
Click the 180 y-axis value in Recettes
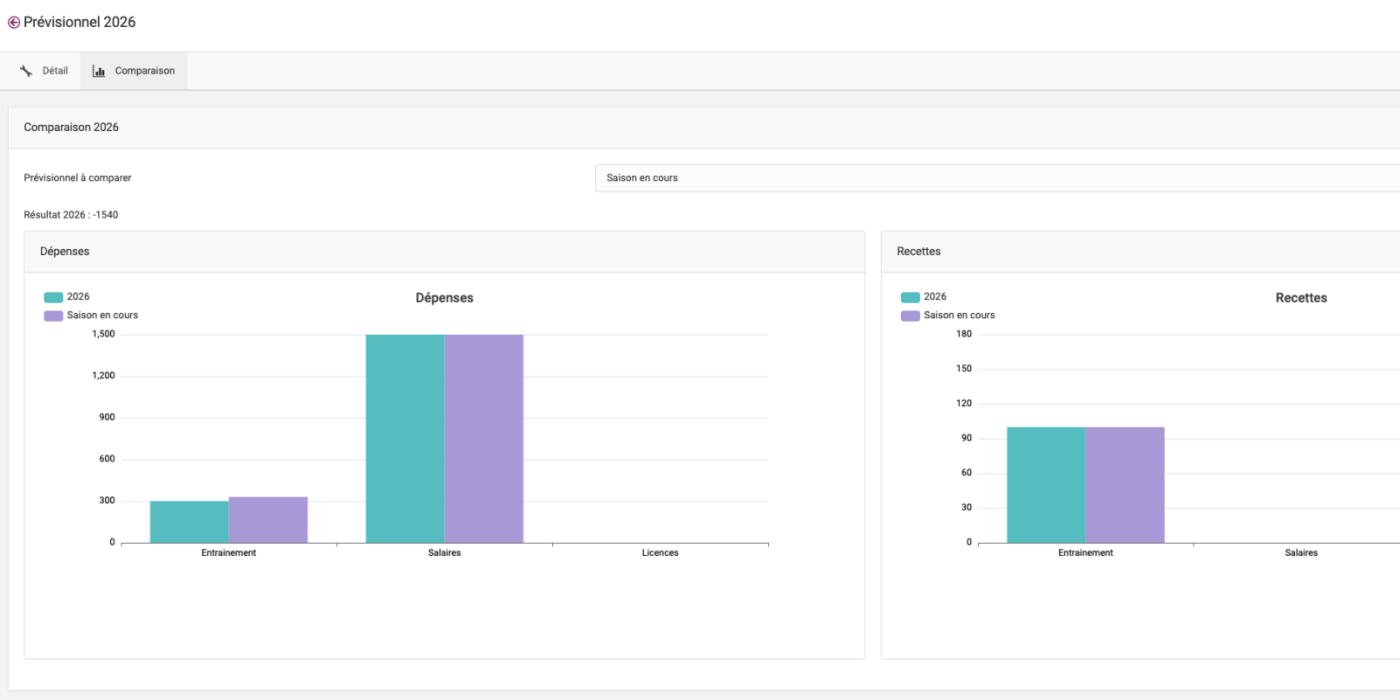tap(964, 334)
